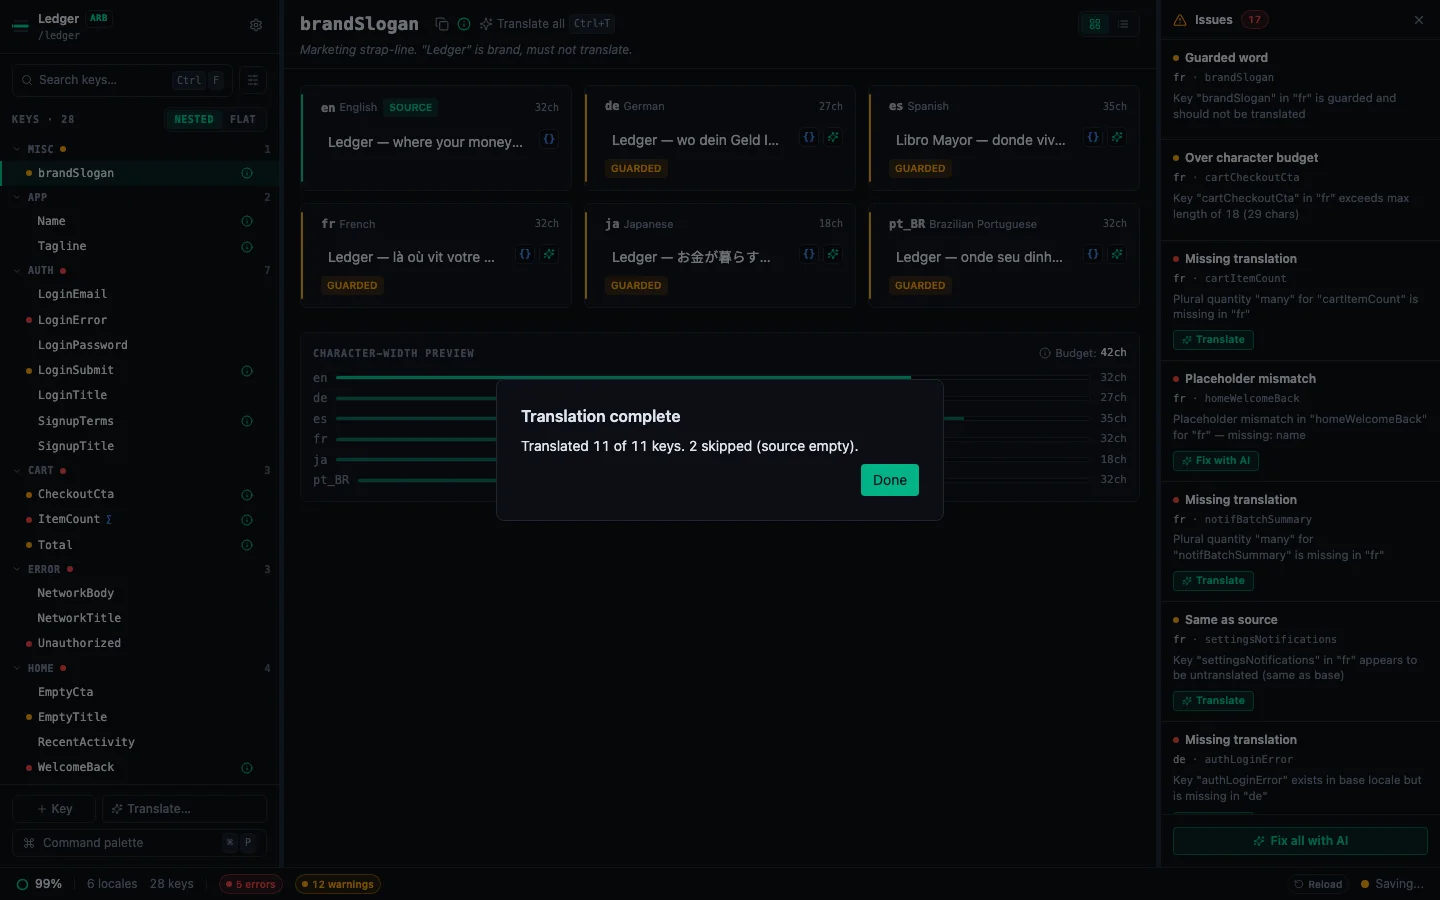Click the placeholder braces icon on Spanish card
Screen dimensions: 1440x900
tap(1093, 137)
